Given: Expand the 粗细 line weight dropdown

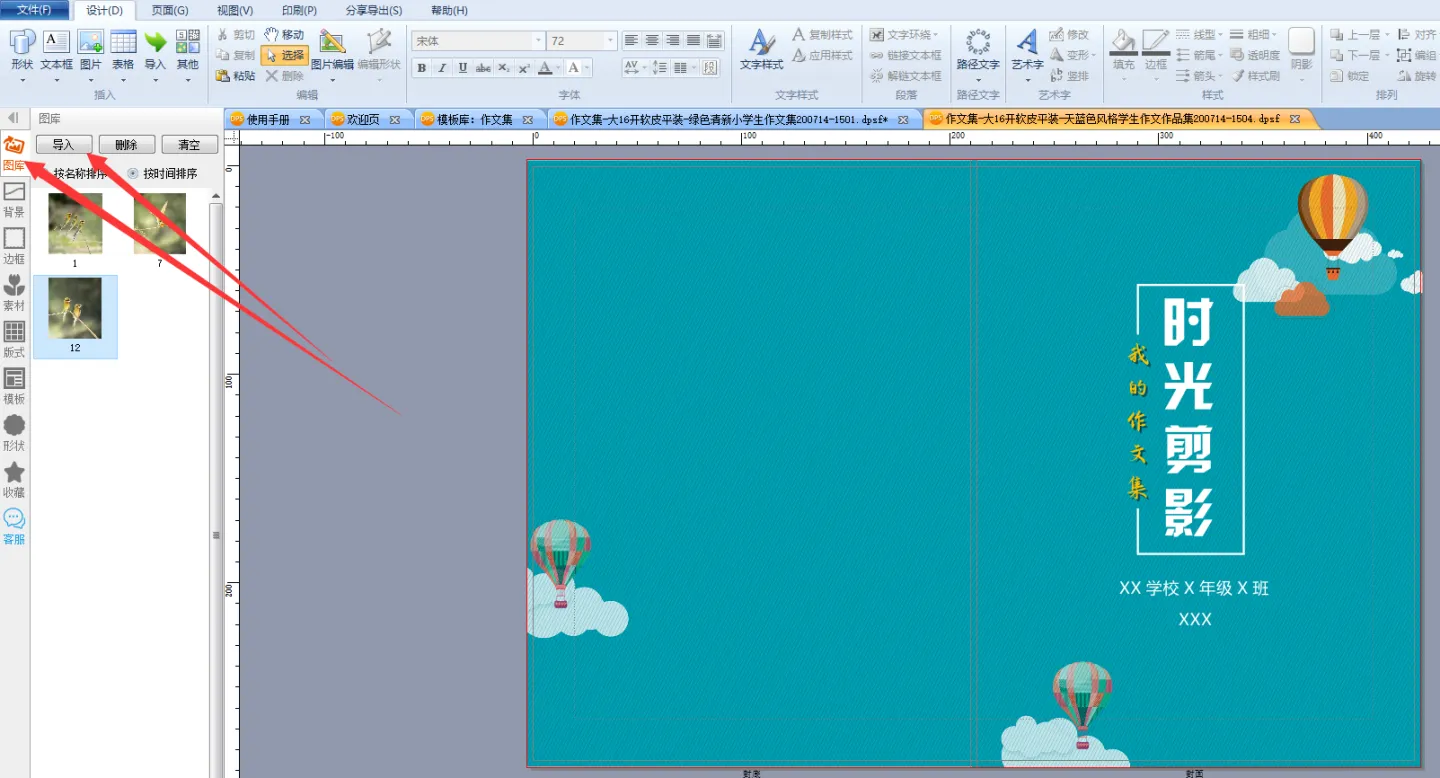Looking at the screenshot, I should point(1275,35).
